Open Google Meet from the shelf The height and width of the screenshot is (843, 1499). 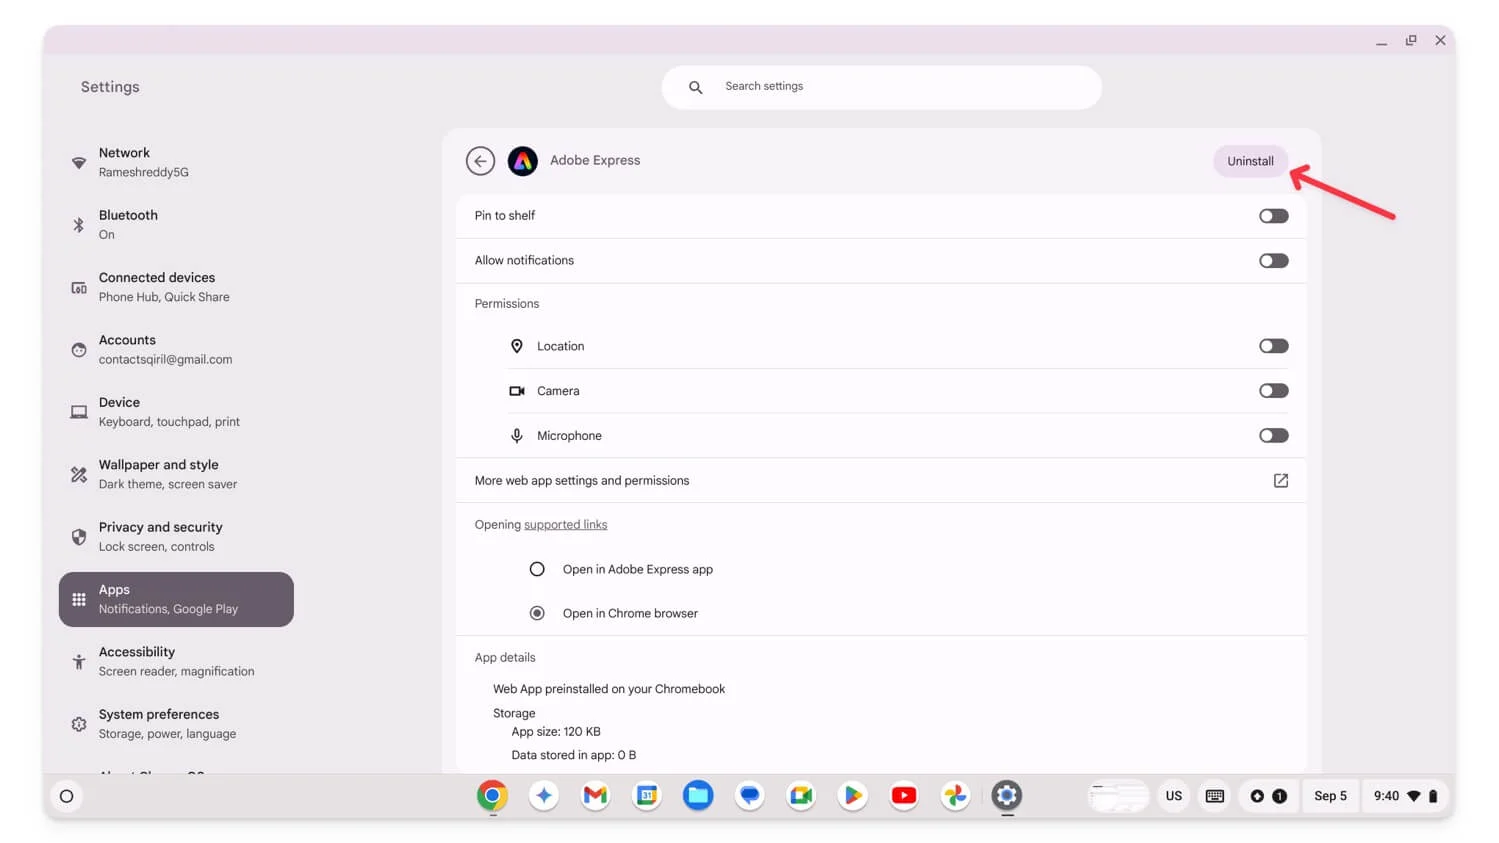pyautogui.click(x=801, y=796)
